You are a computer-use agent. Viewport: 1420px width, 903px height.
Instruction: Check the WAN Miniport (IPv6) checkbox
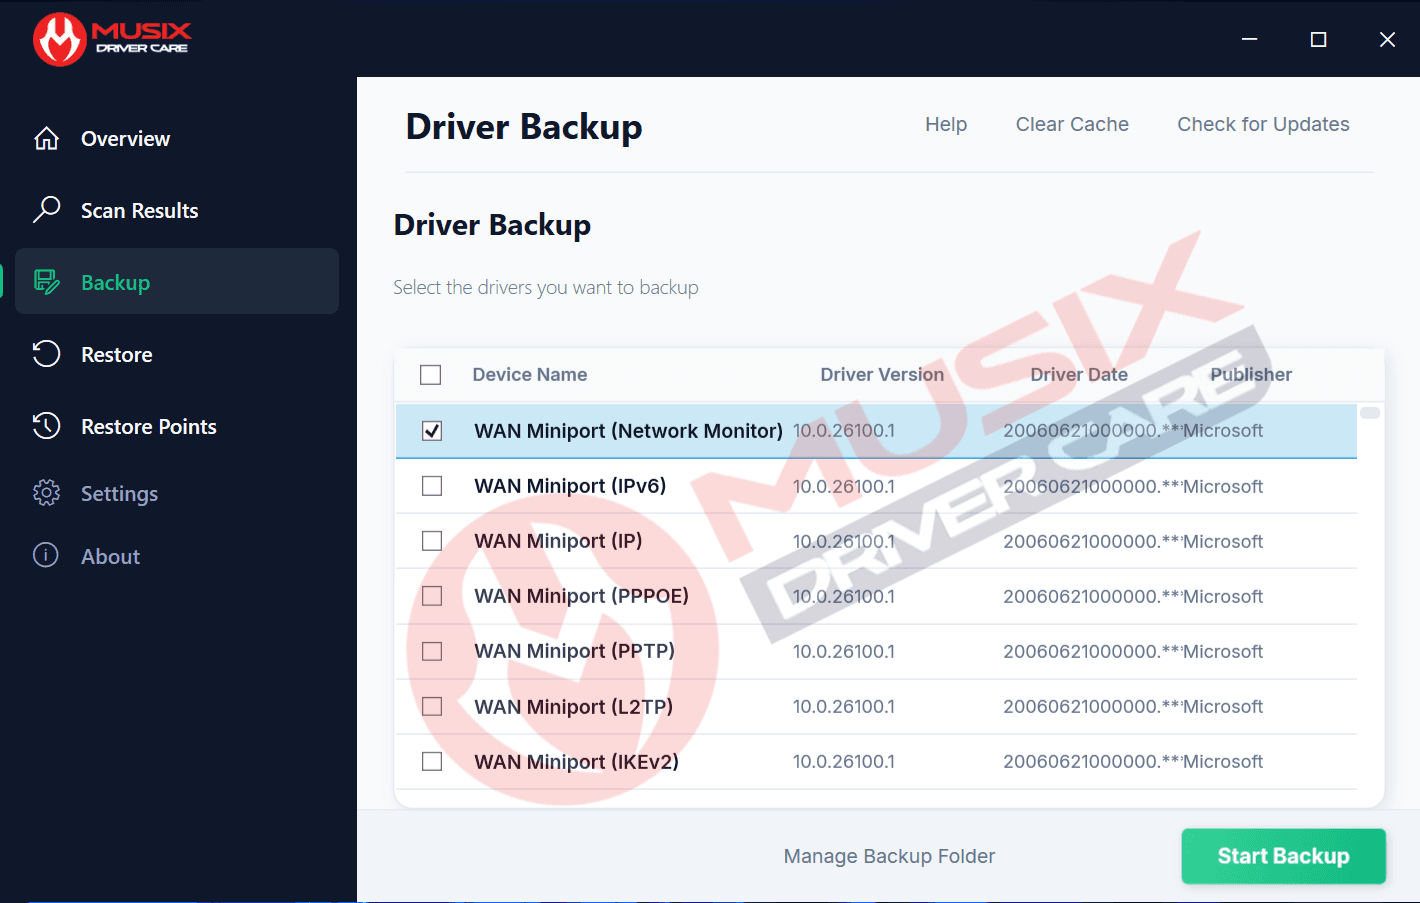click(431, 485)
